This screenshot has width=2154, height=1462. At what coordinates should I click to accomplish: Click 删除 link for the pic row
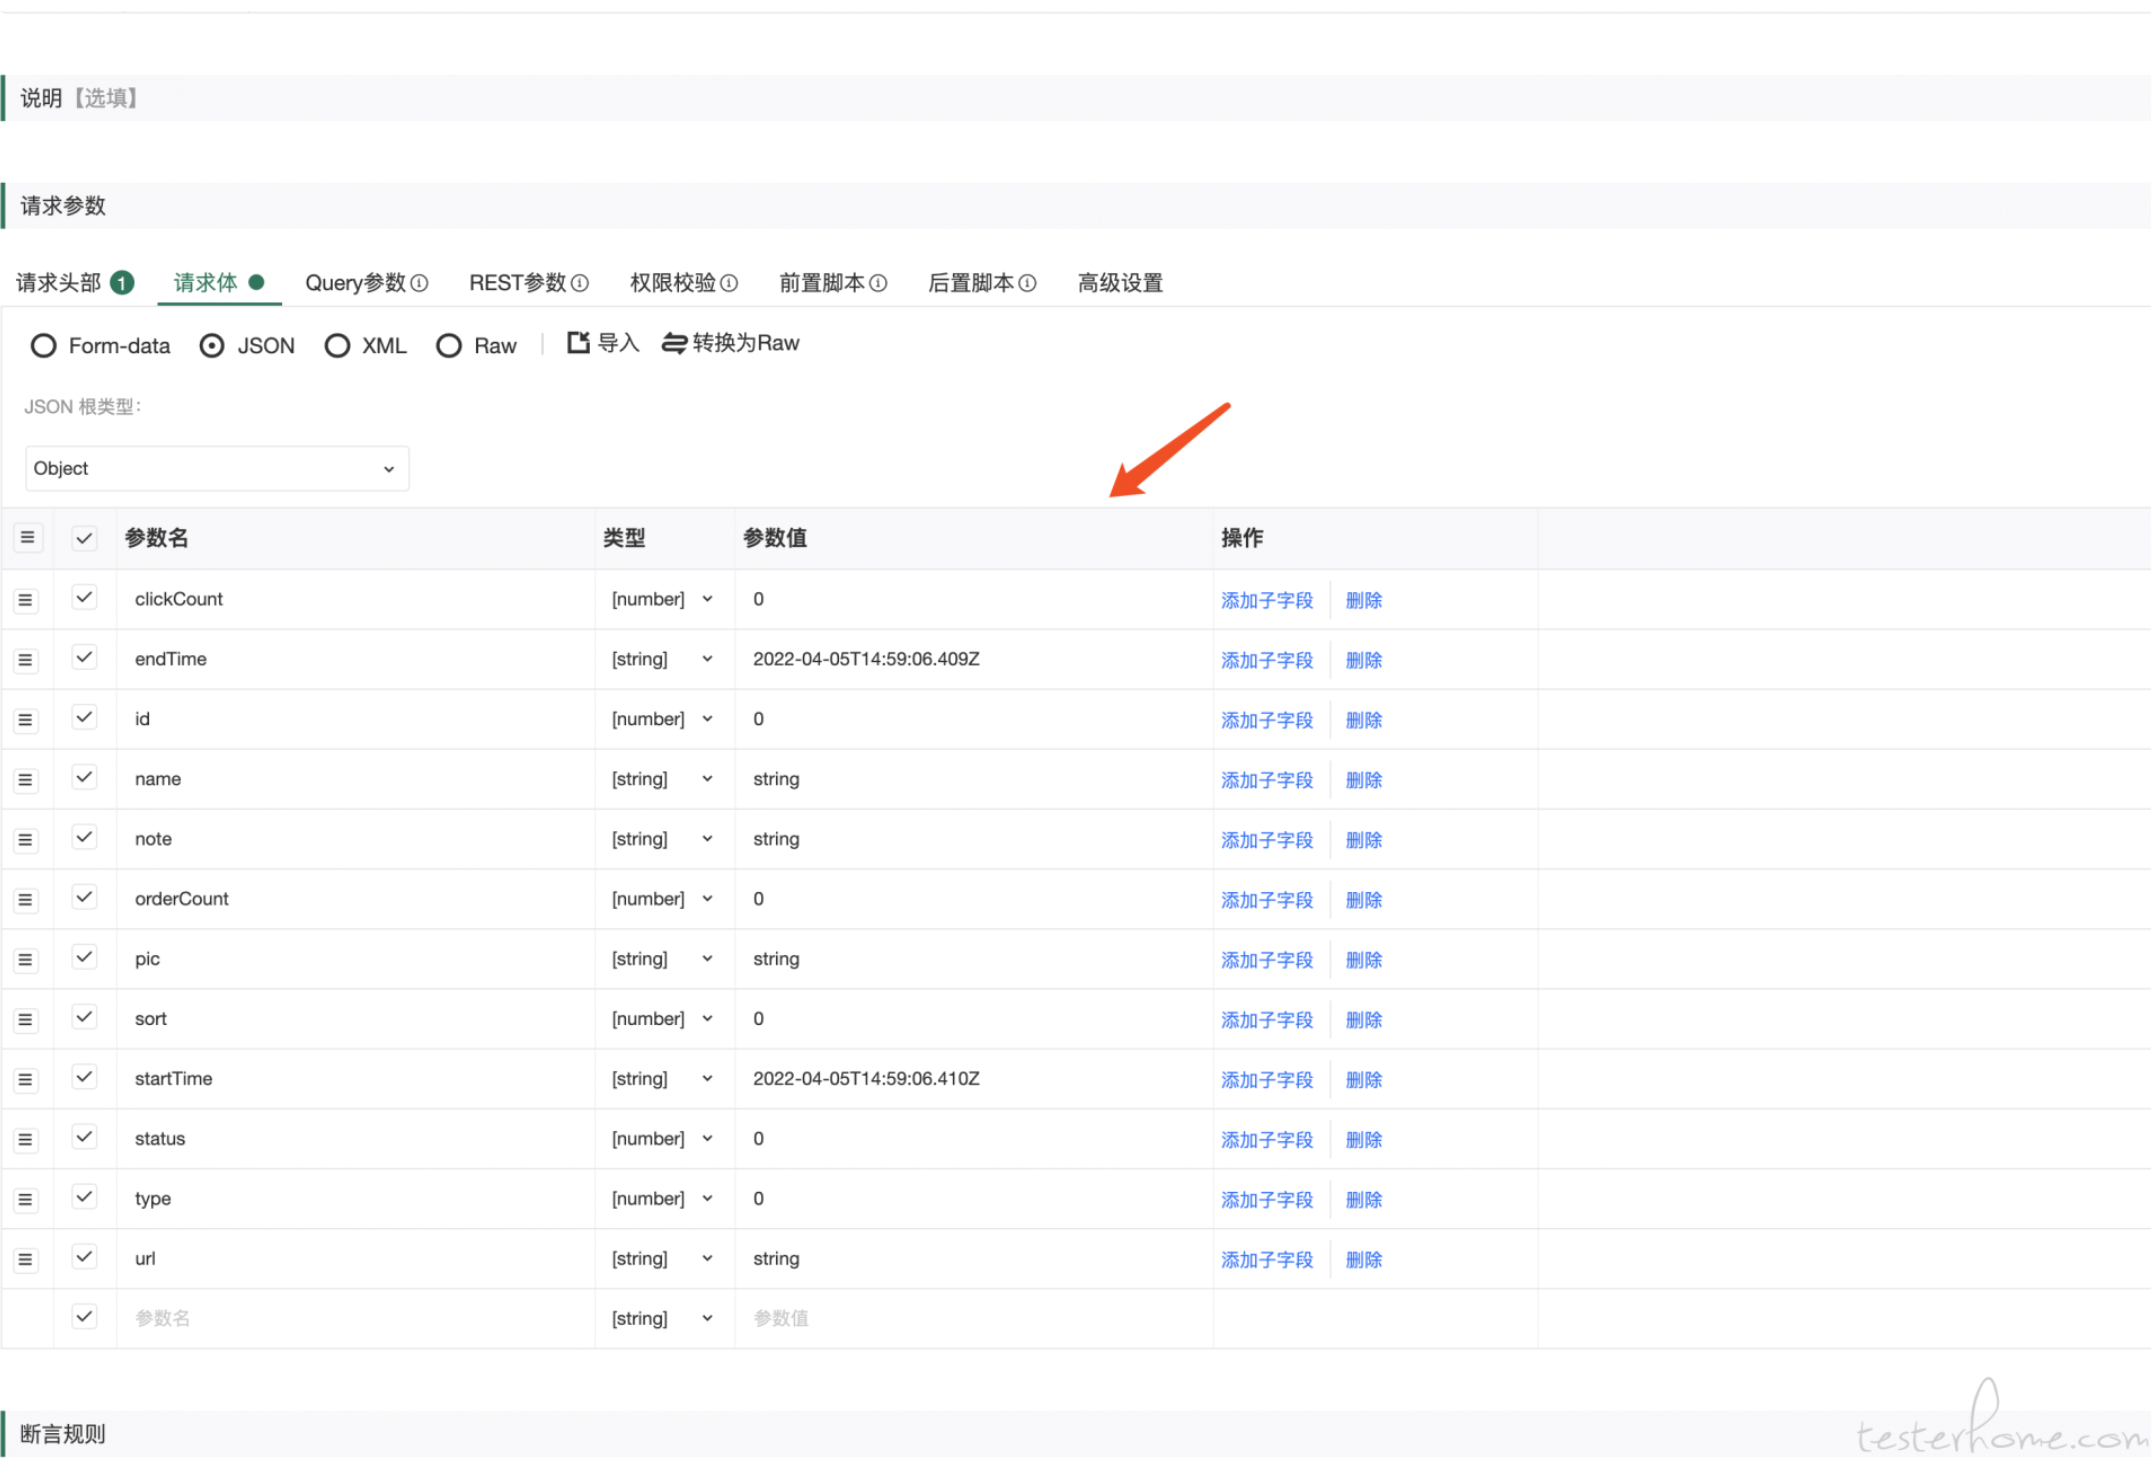tap(1364, 960)
